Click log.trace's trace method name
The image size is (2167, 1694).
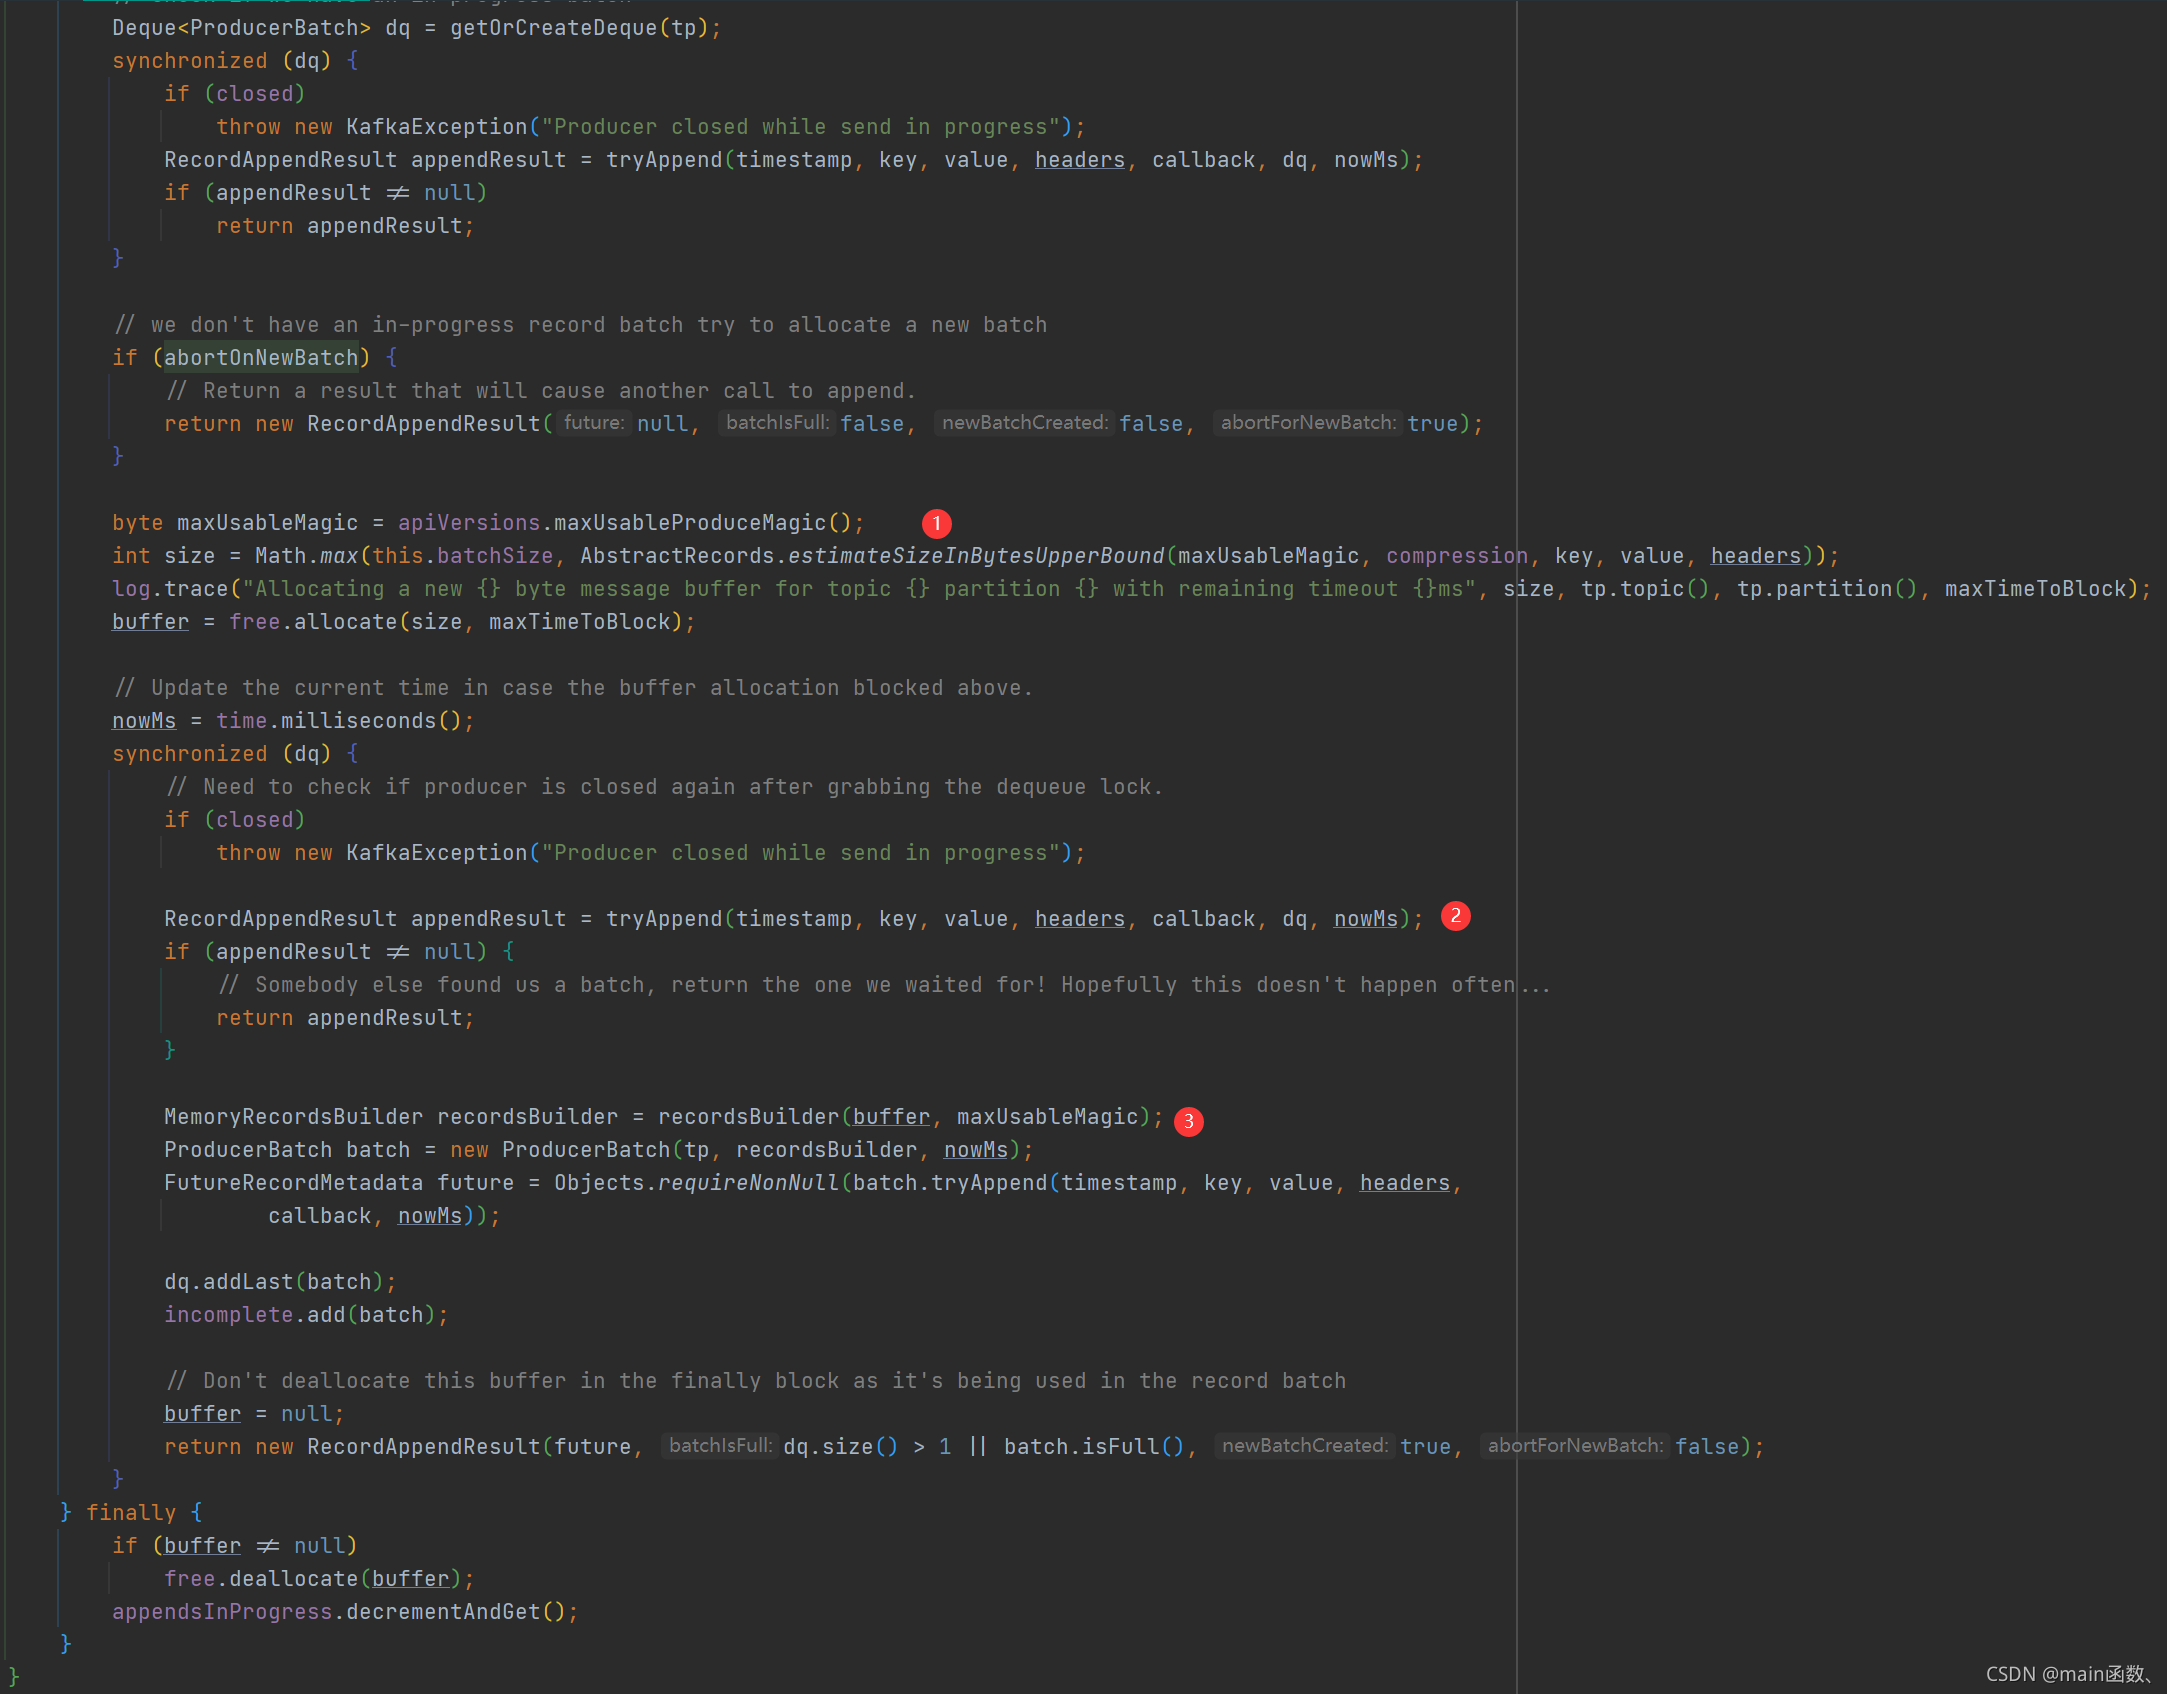pos(197,589)
